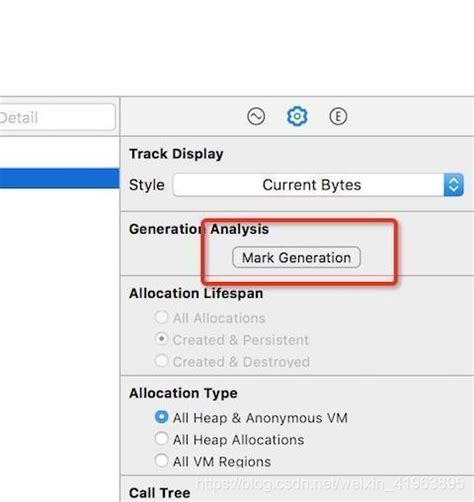Viewport: 474px width, 502px height.
Task: Select the All Allocations radio button
Action: 162,317
